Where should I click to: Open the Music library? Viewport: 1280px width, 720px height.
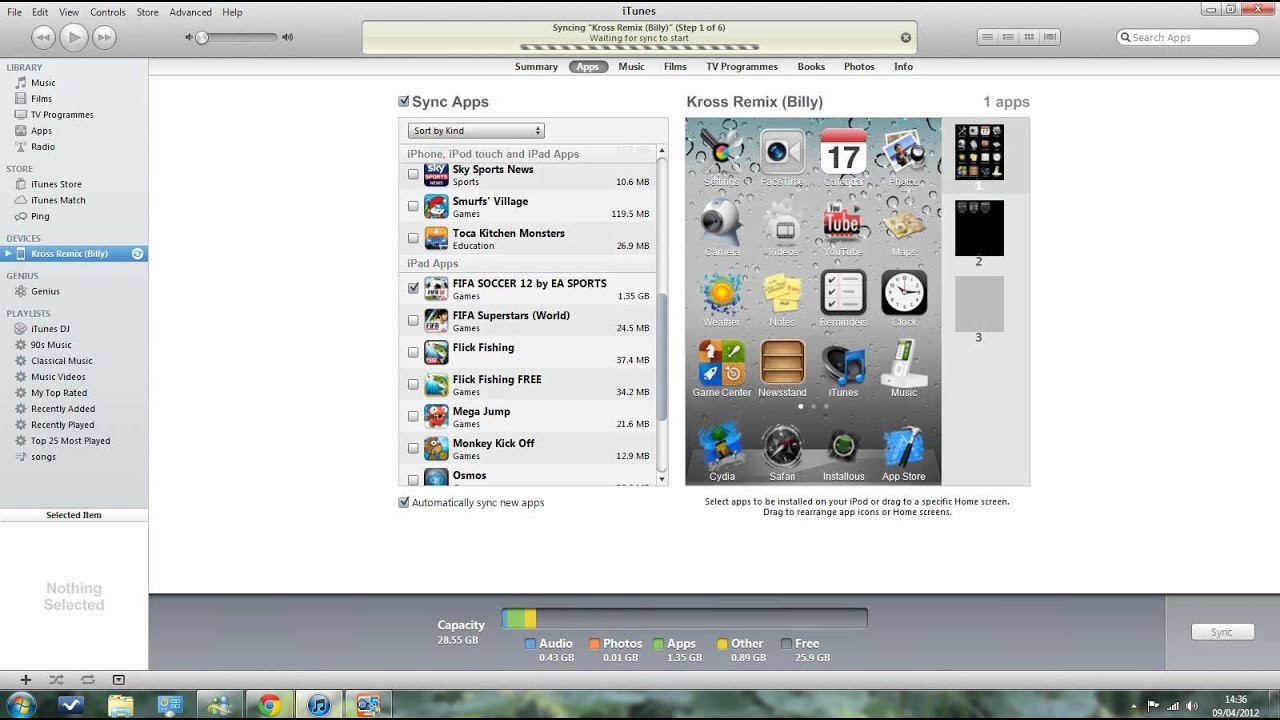pyautogui.click(x=43, y=83)
